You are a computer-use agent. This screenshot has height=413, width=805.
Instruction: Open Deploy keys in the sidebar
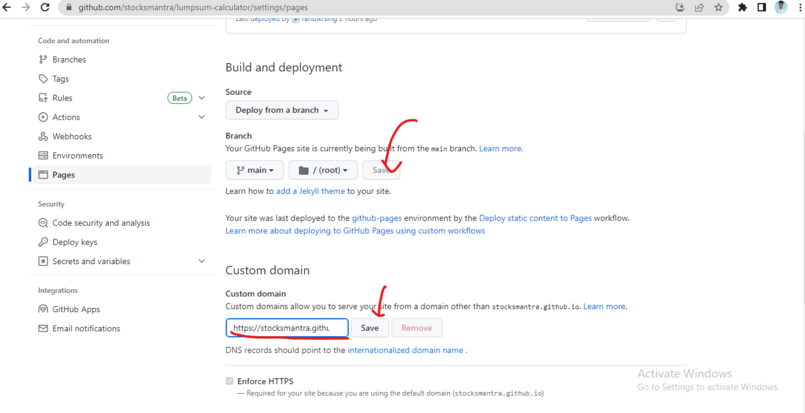coord(75,242)
